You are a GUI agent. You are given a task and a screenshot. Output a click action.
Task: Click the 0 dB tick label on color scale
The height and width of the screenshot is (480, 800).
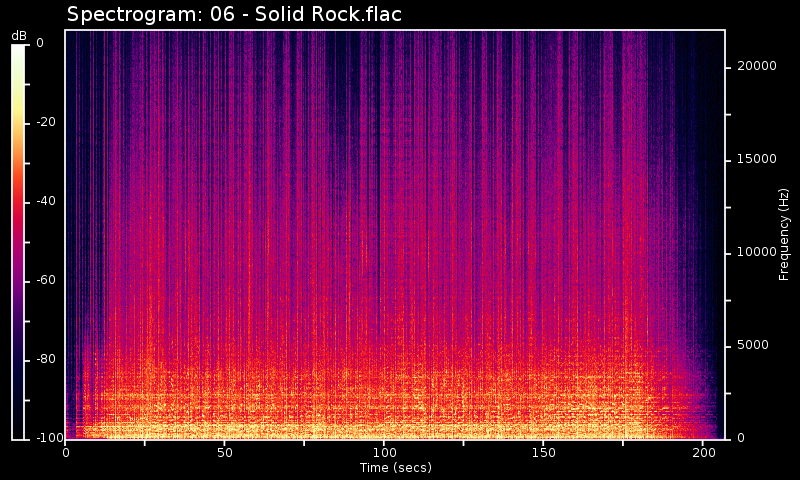(39, 43)
